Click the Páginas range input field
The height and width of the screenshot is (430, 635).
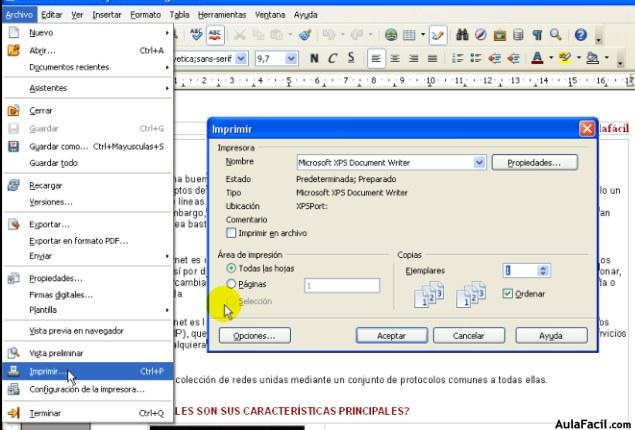(x=342, y=286)
